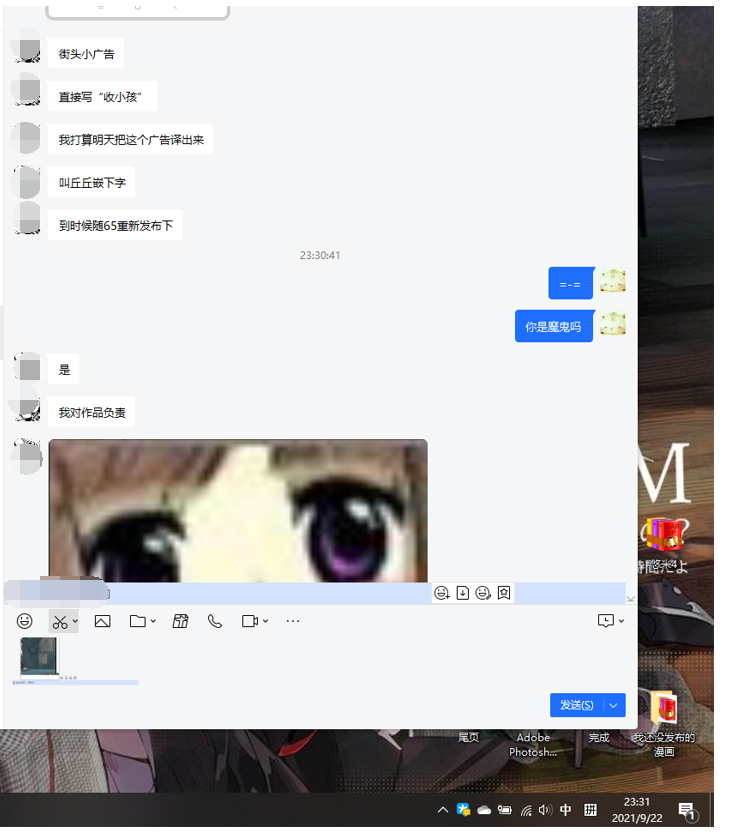Click the OneDrive cloud tray icon

484,810
